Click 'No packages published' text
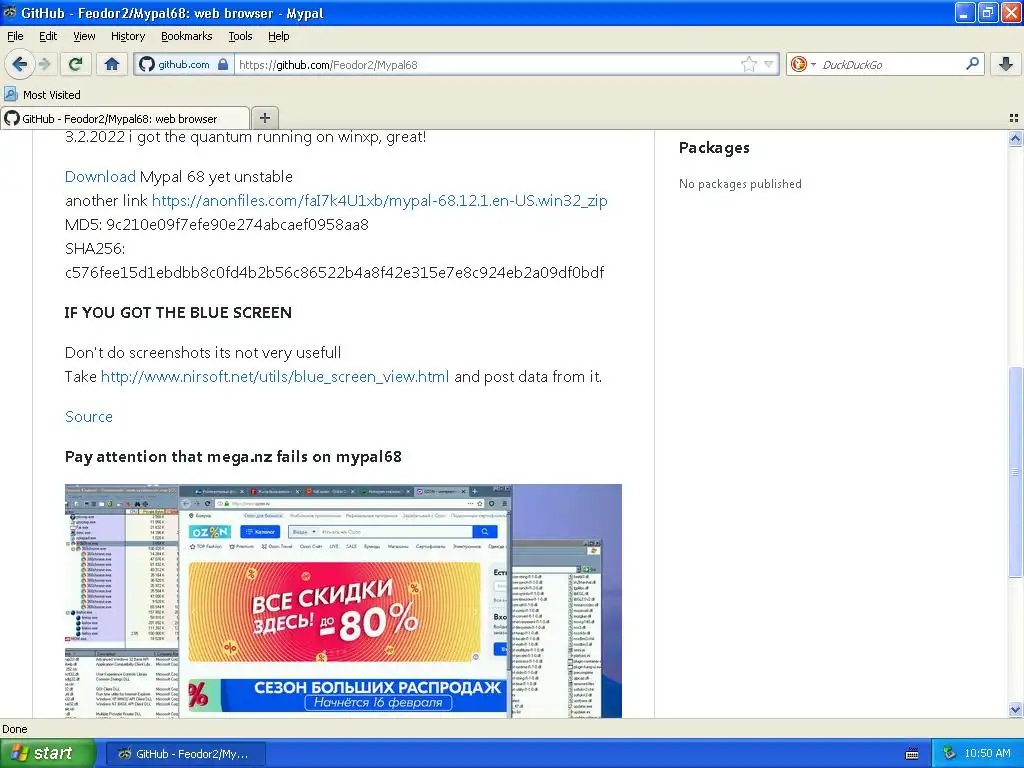Viewport: 1024px width, 768px height. click(x=740, y=184)
